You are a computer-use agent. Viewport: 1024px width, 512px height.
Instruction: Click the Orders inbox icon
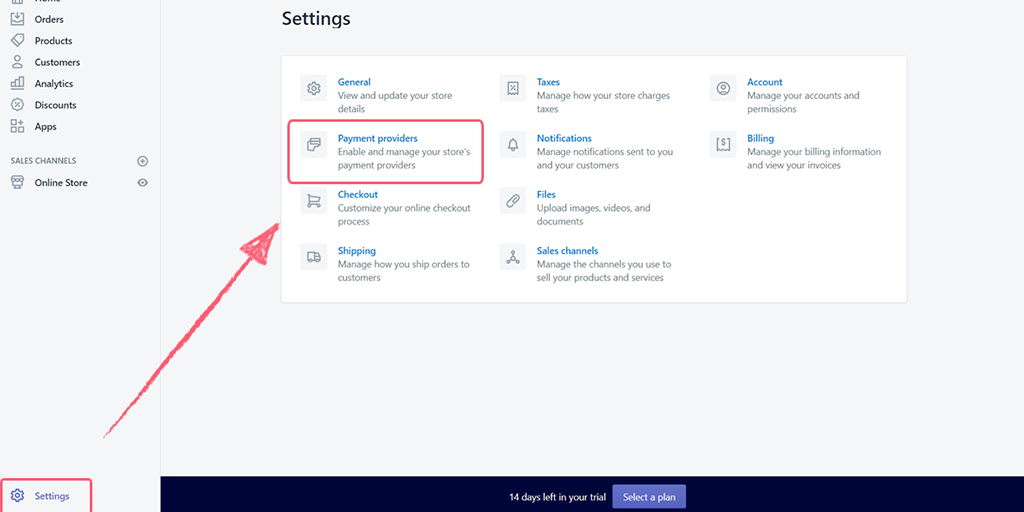pyautogui.click(x=18, y=19)
